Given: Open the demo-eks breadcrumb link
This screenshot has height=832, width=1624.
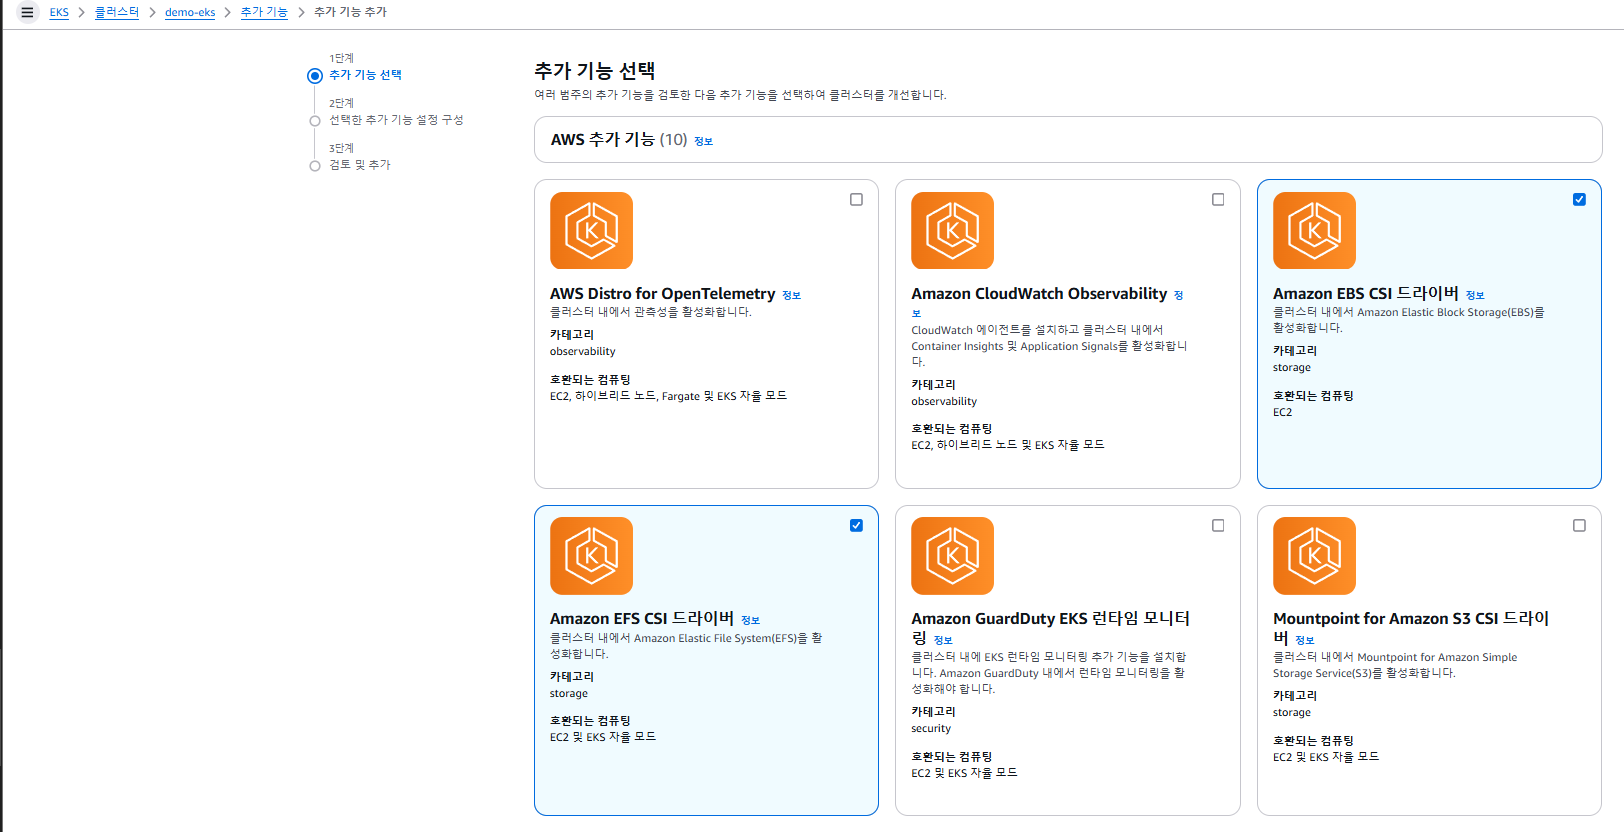Looking at the screenshot, I should (x=190, y=12).
